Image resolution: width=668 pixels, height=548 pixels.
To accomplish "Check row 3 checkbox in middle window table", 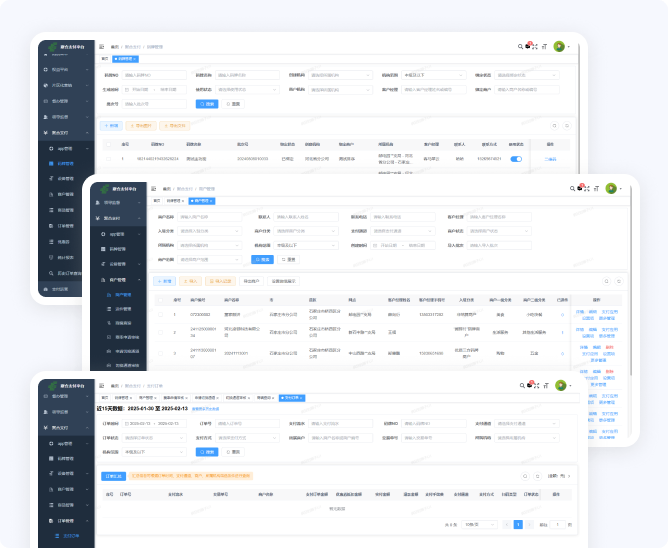I will [161, 353].
